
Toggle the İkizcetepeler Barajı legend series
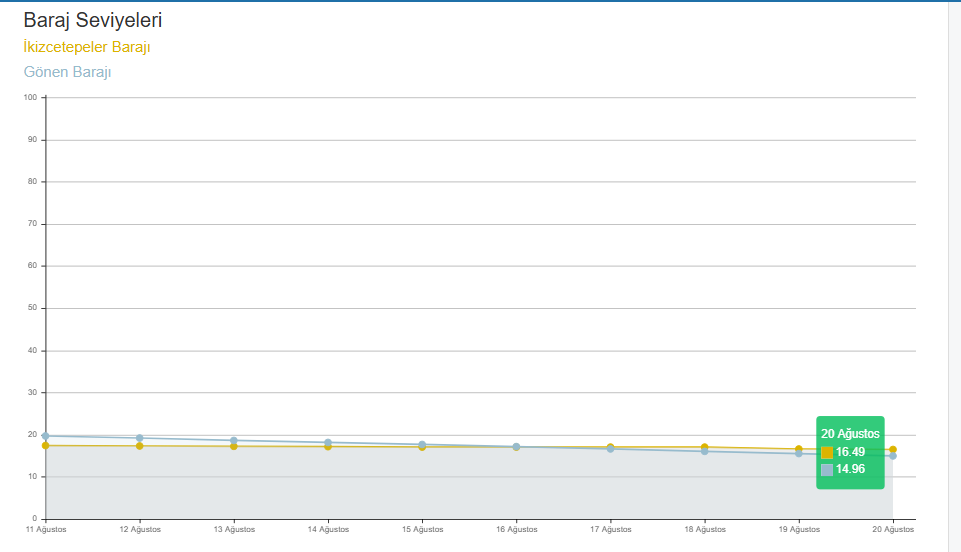point(86,47)
